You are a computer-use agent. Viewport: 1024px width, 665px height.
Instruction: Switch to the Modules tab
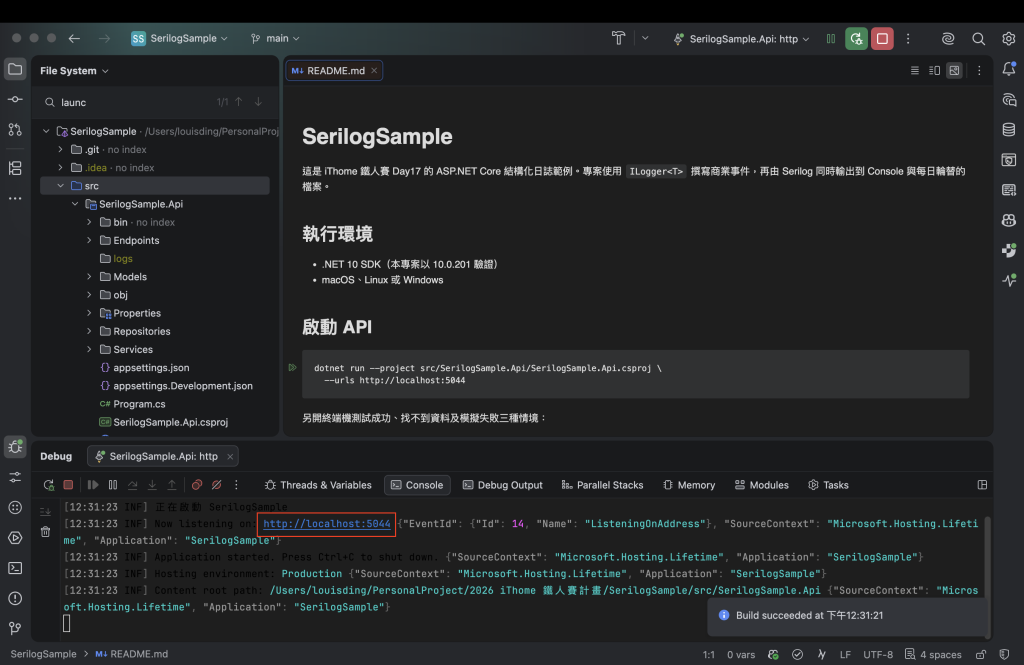point(761,485)
